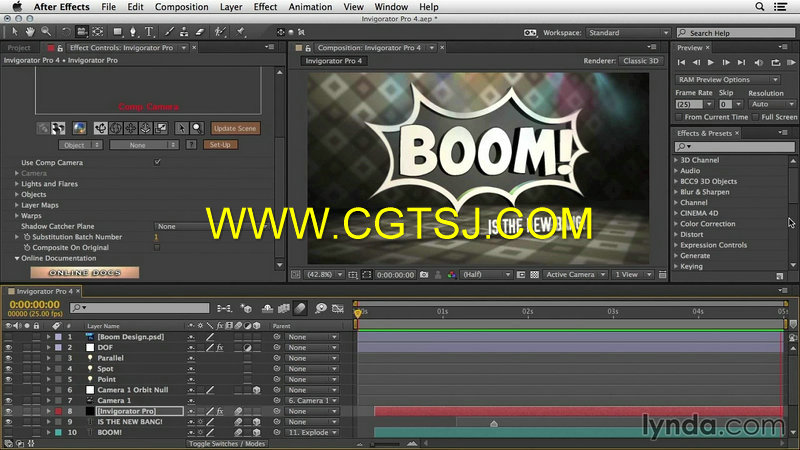Hide the Camera 1 layer eye
This screenshot has height=450, width=800.
coord(8,401)
